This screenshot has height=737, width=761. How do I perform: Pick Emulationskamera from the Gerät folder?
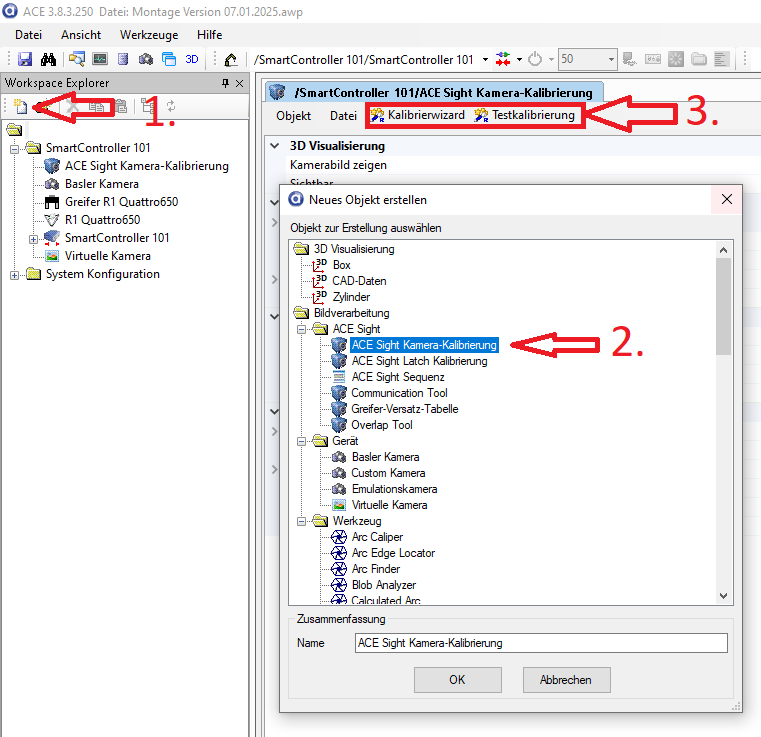click(394, 489)
